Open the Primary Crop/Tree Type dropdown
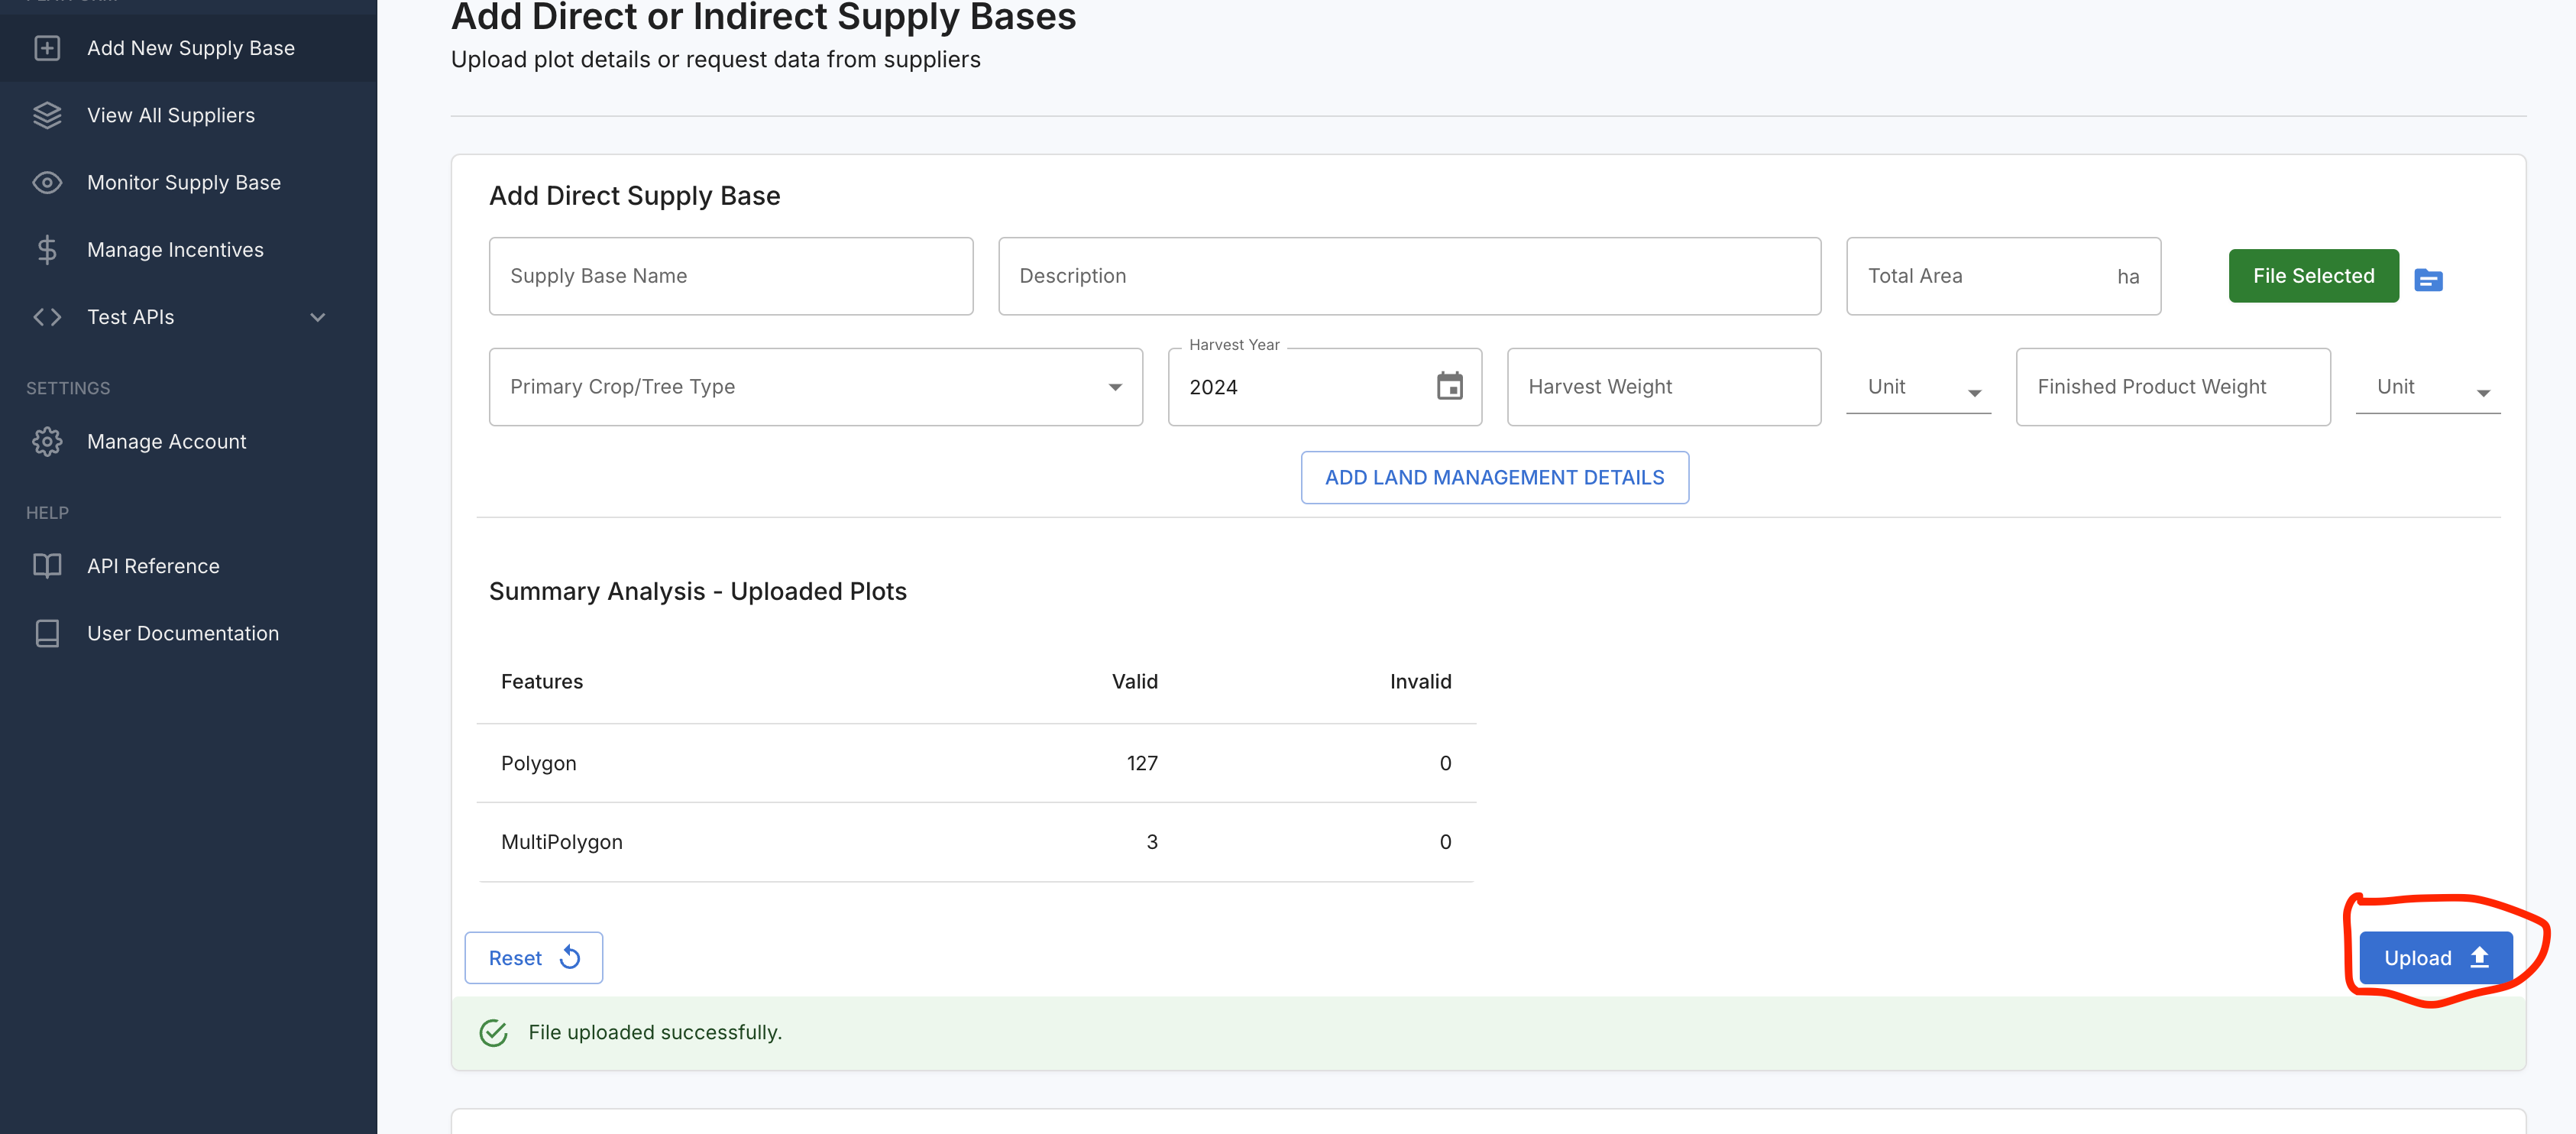This screenshot has height=1134, width=2576. click(x=815, y=387)
